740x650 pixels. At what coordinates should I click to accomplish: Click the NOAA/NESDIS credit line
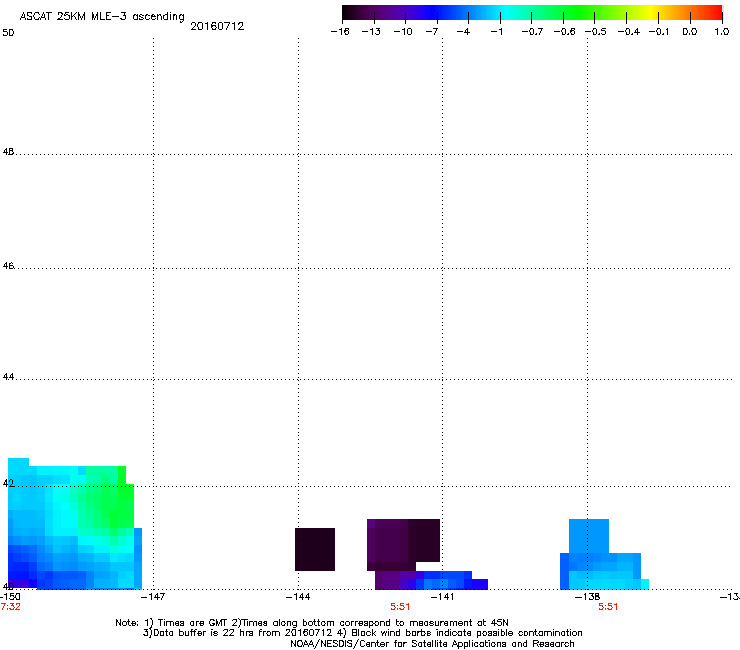click(x=432, y=644)
